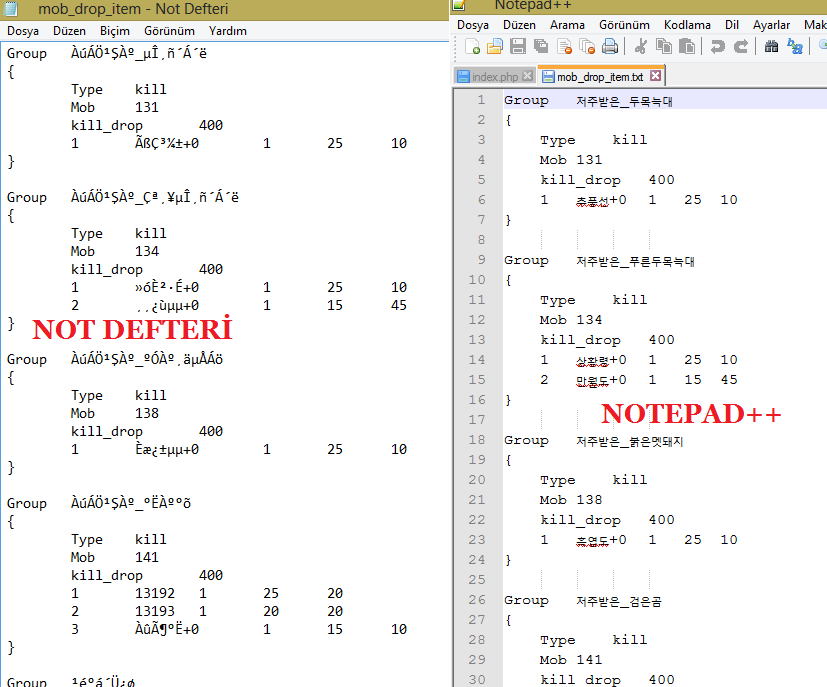The image size is (827, 687).
Task: Close the index.php tab
Action: coord(527,76)
